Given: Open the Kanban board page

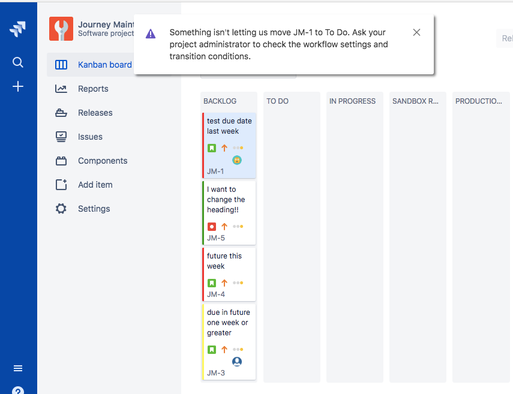Looking at the screenshot, I should [x=105, y=65].
